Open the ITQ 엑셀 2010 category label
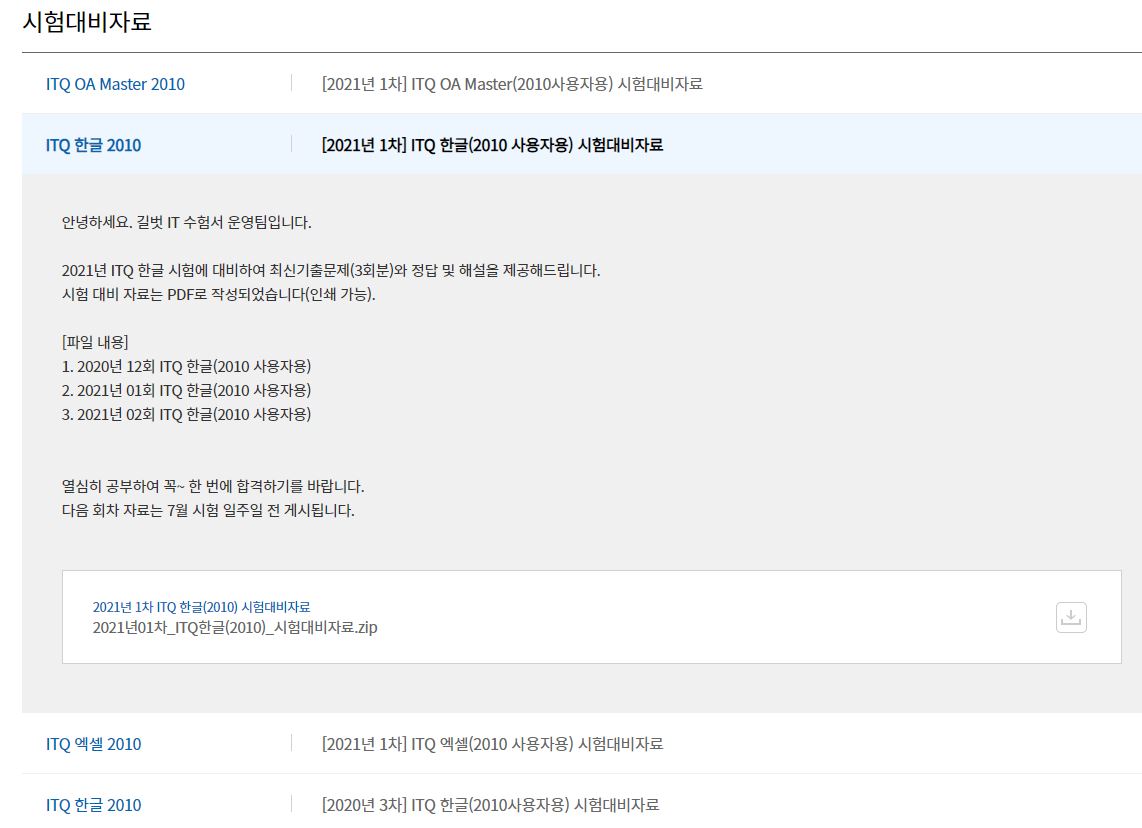Viewport: 1142px width, 828px height. pyautogui.click(x=93, y=744)
